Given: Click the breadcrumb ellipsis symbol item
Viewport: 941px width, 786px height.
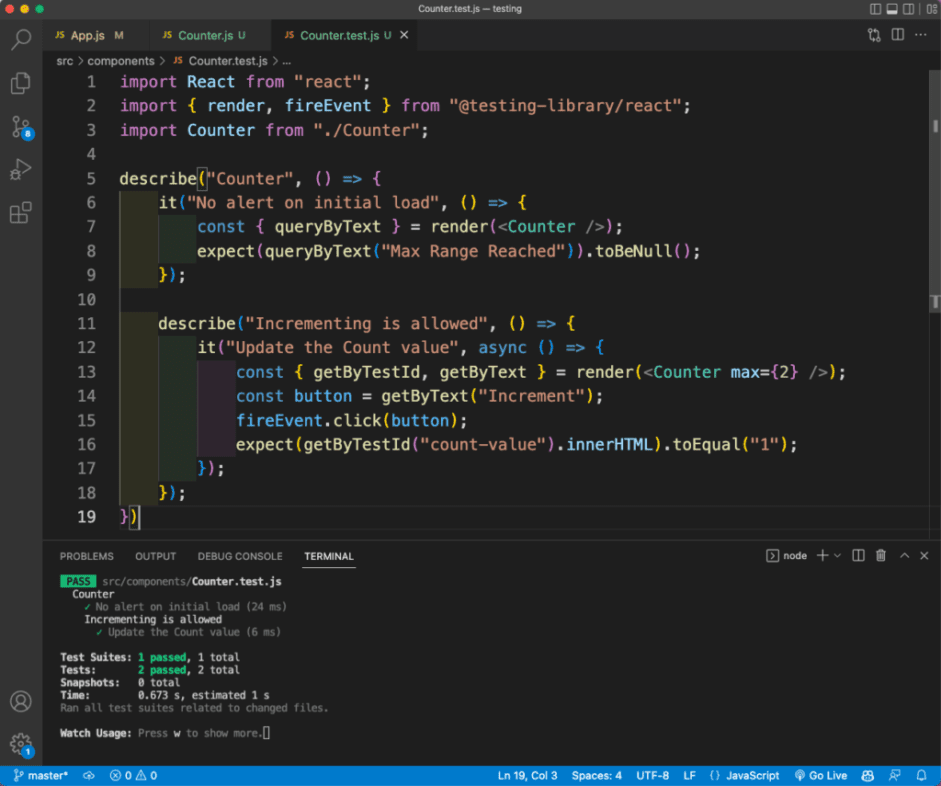Looking at the screenshot, I should pyautogui.click(x=287, y=61).
